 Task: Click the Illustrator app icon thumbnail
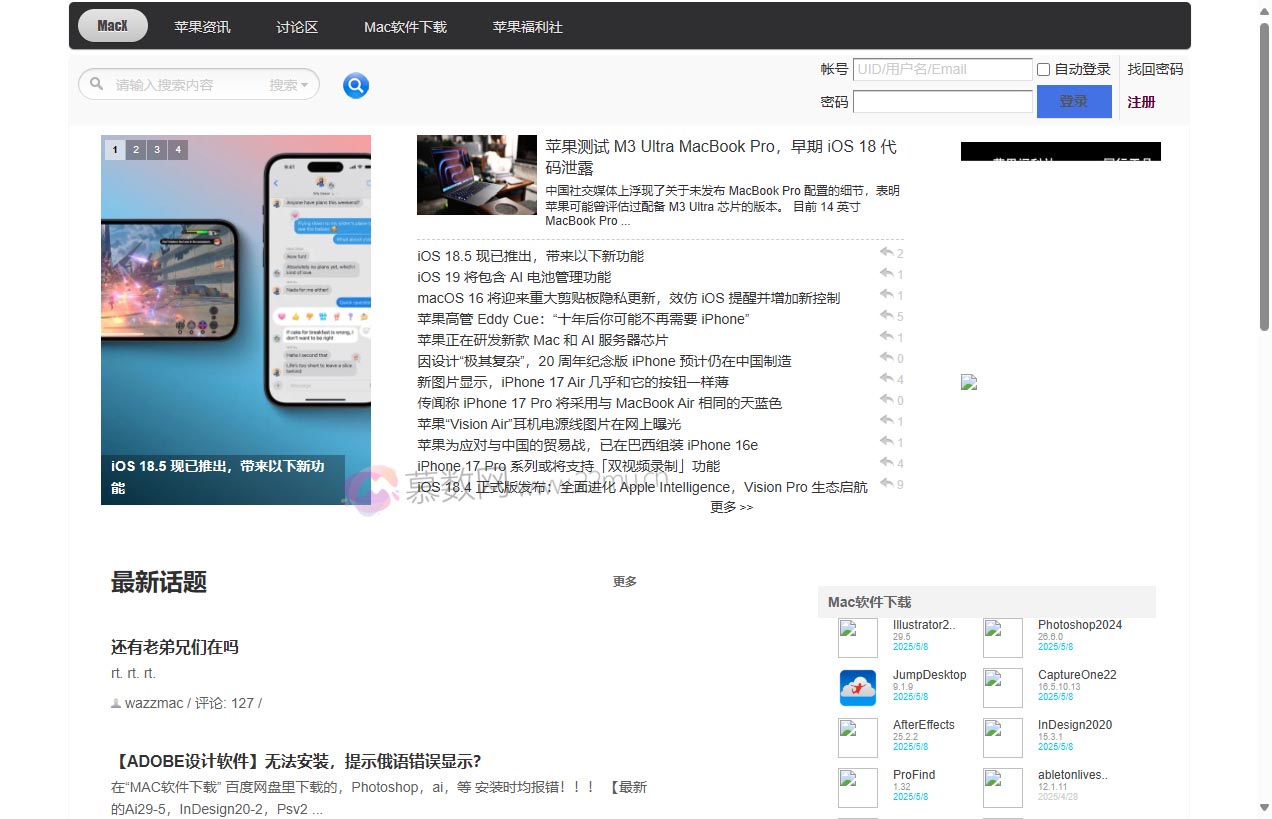pyautogui.click(x=858, y=638)
